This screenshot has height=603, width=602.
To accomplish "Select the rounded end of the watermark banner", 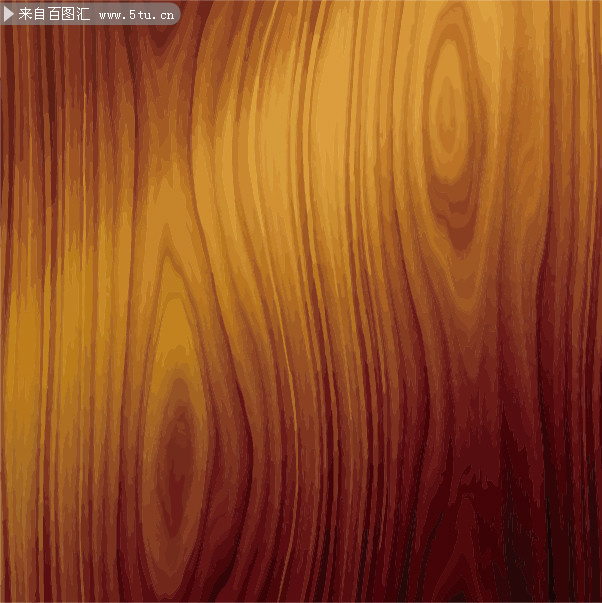I will (x=175, y=14).
